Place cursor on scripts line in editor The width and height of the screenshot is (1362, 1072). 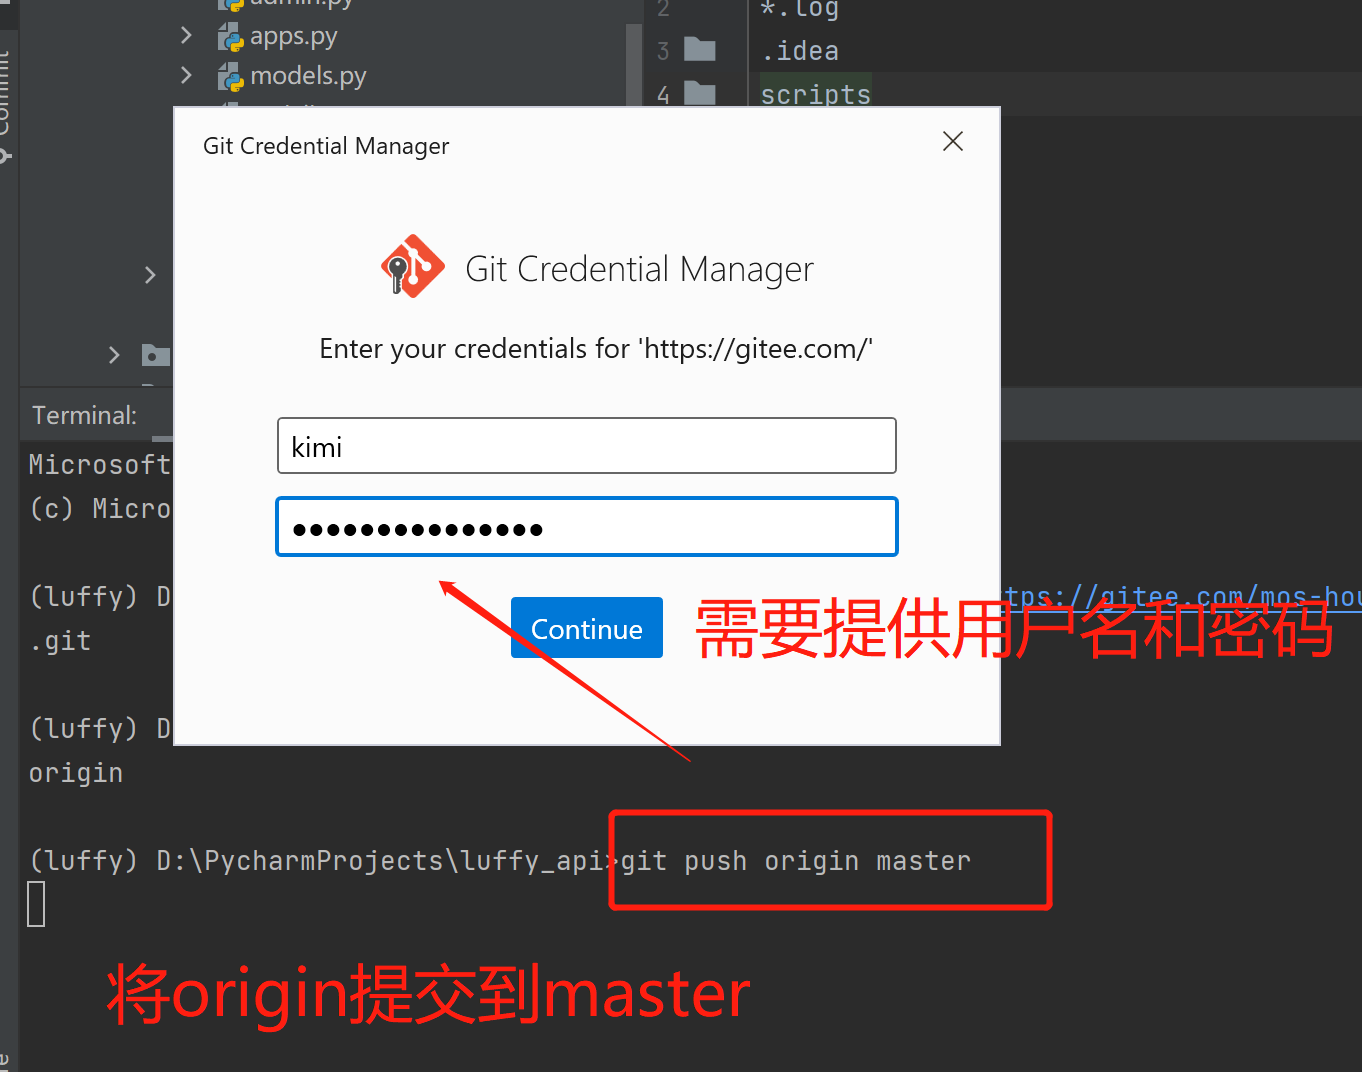[x=815, y=94]
